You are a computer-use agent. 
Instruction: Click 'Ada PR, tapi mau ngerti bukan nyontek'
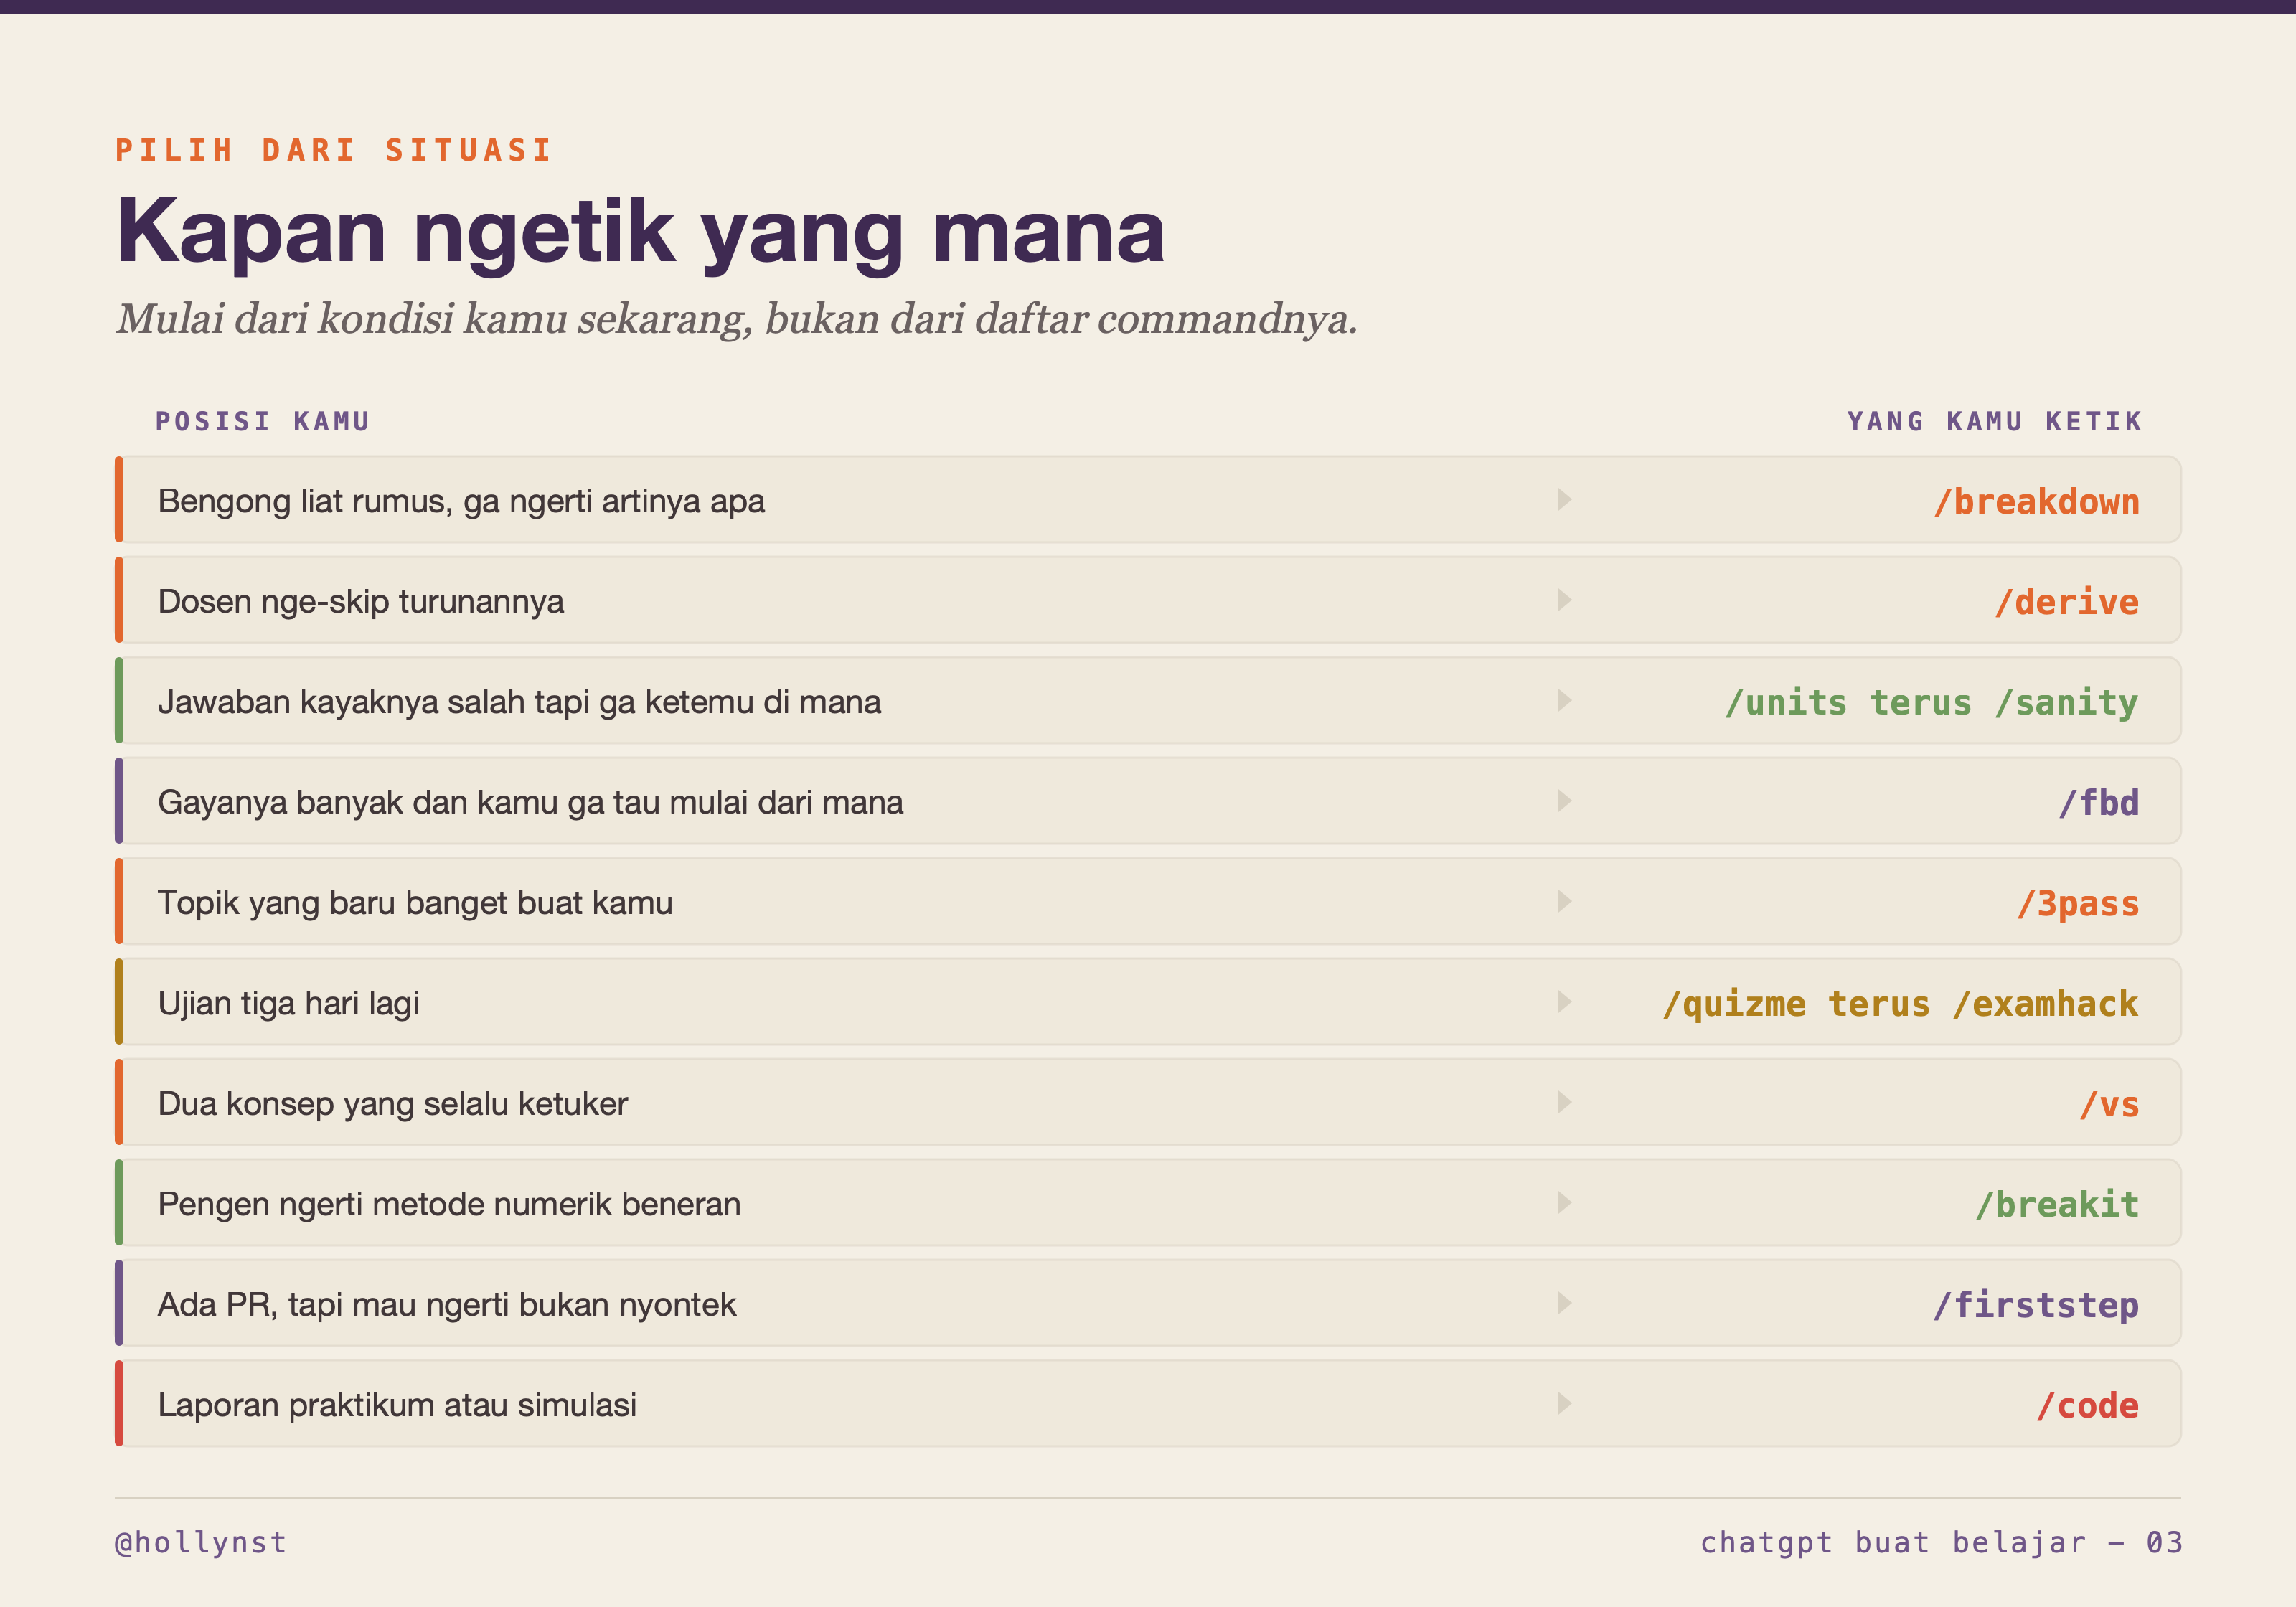pyautogui.click(x=447, y=1305)
